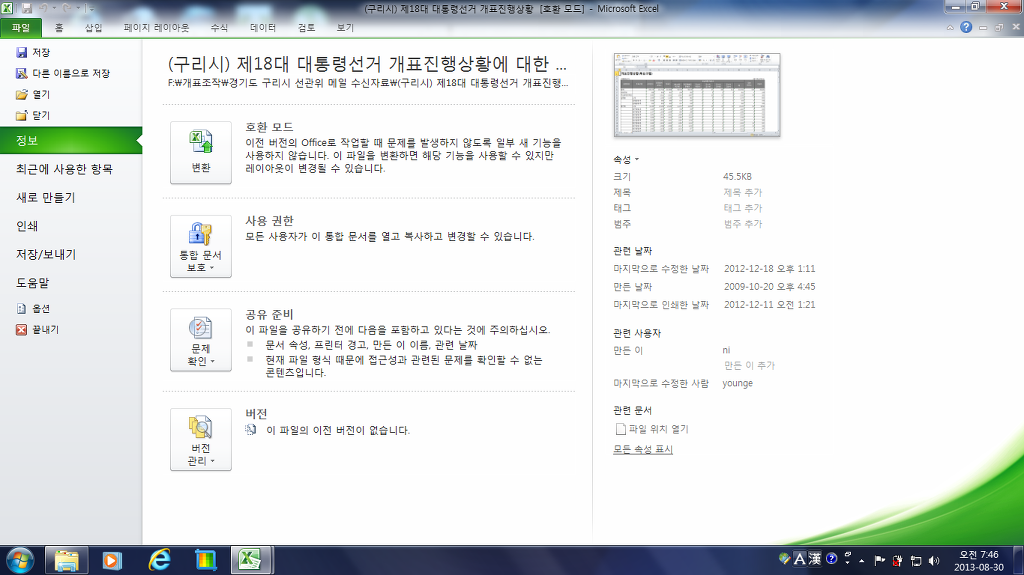Image resolution: width=1024 pixels, height=575 pixels.
Task: Click author name 'ni'
Action: pyautogui.click(x=726, y=350)
